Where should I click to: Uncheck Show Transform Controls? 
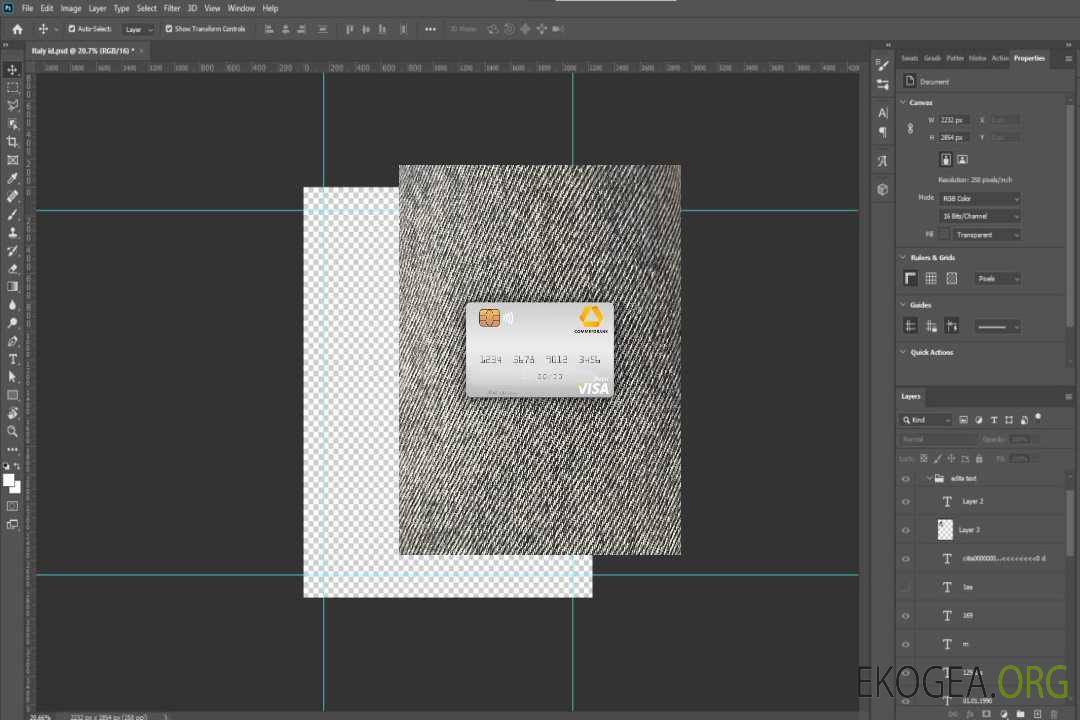pos(169,29)
